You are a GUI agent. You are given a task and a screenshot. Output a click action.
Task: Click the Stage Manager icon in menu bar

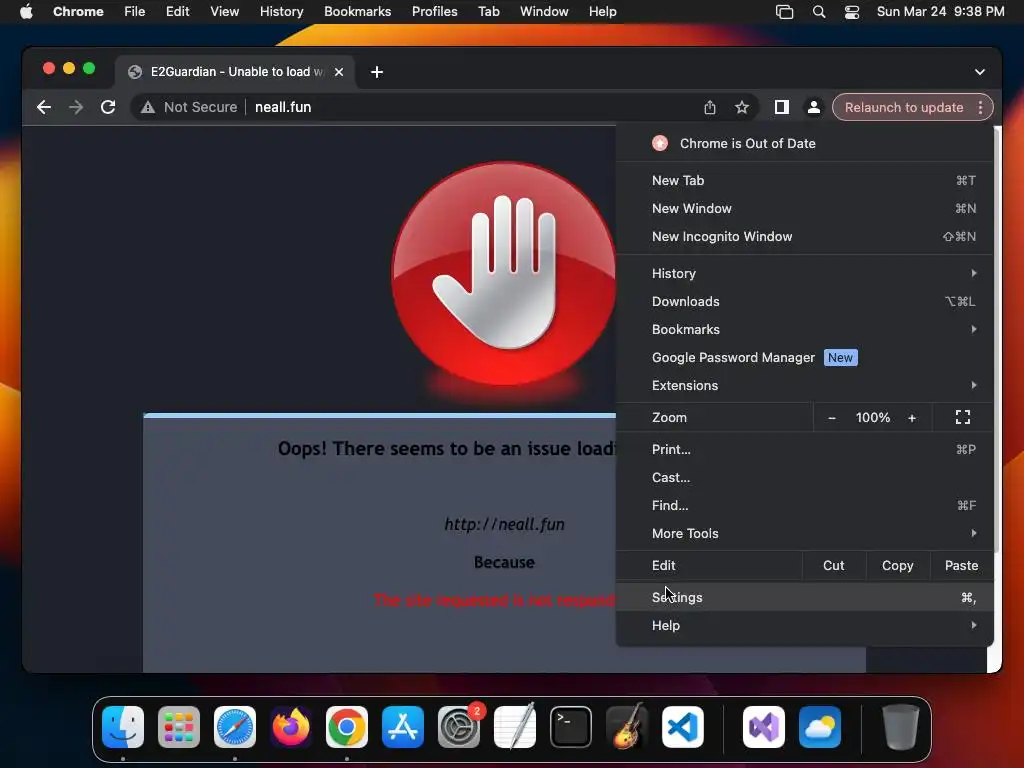coord(784,12)
